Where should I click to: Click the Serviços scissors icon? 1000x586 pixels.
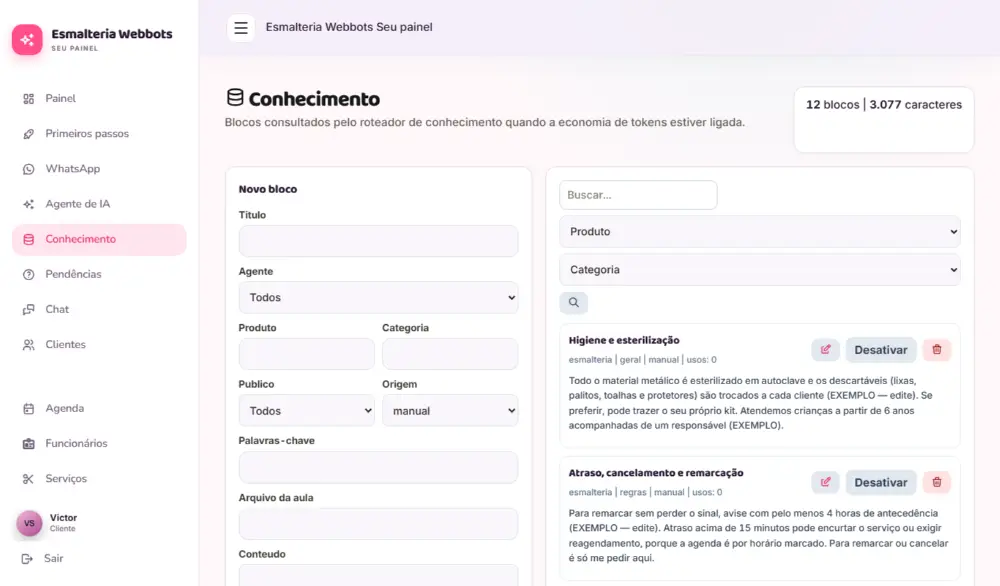[x=29, y=478]
